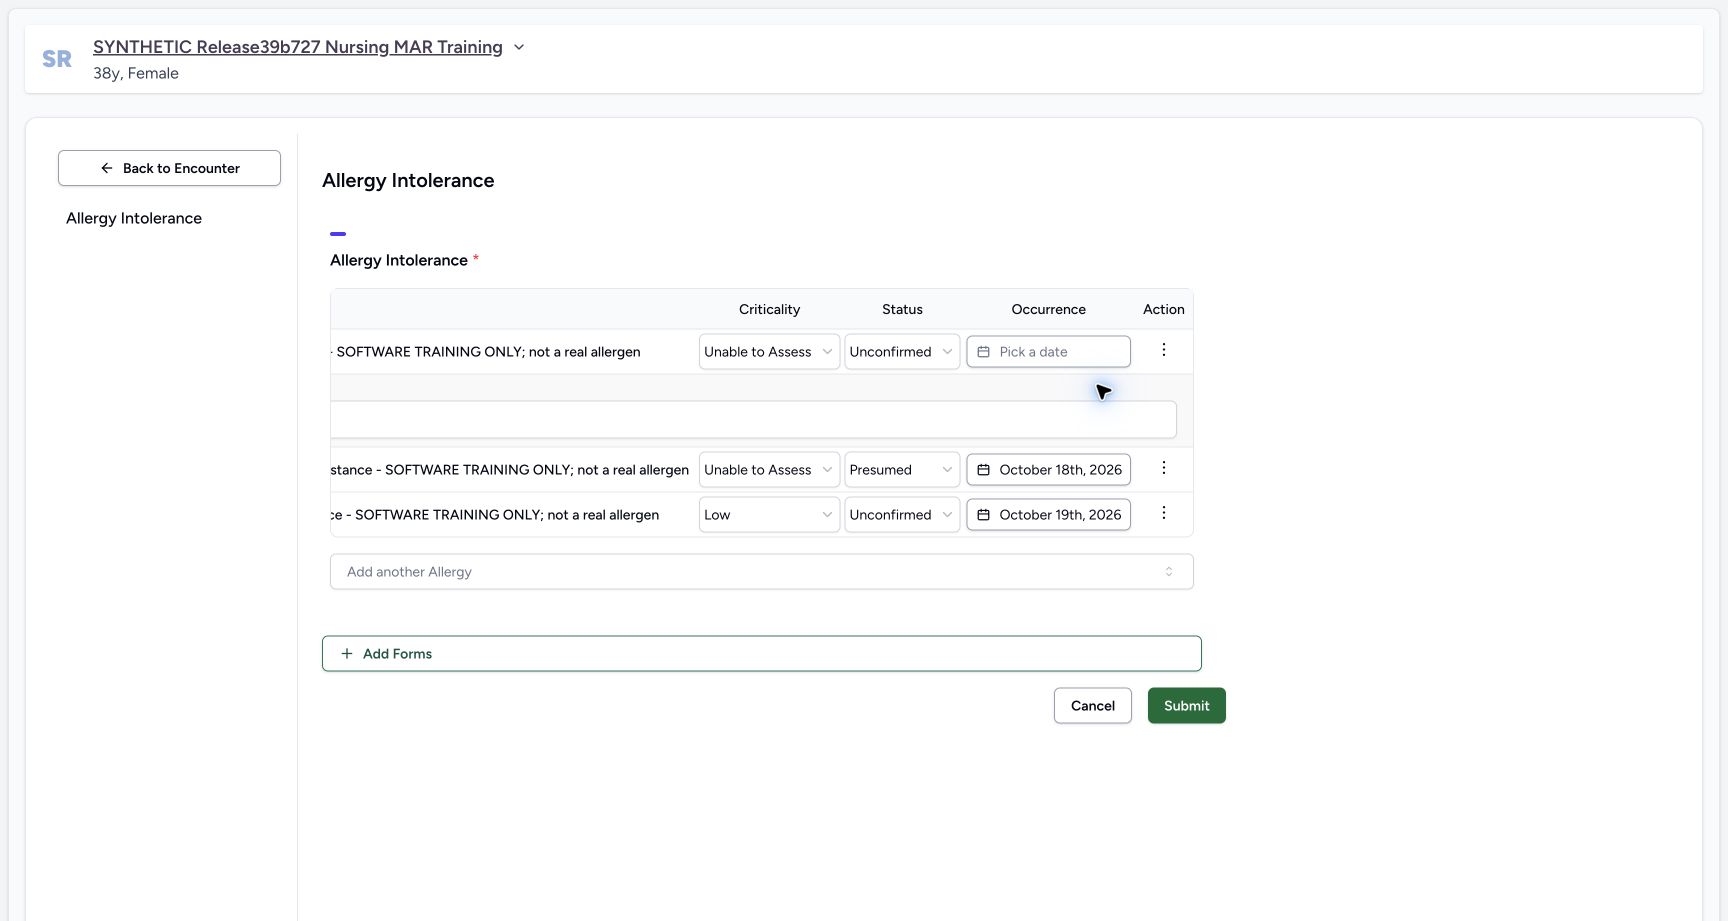
Task: Open actions menu for first allergy row
Action: pos(1163,350)
